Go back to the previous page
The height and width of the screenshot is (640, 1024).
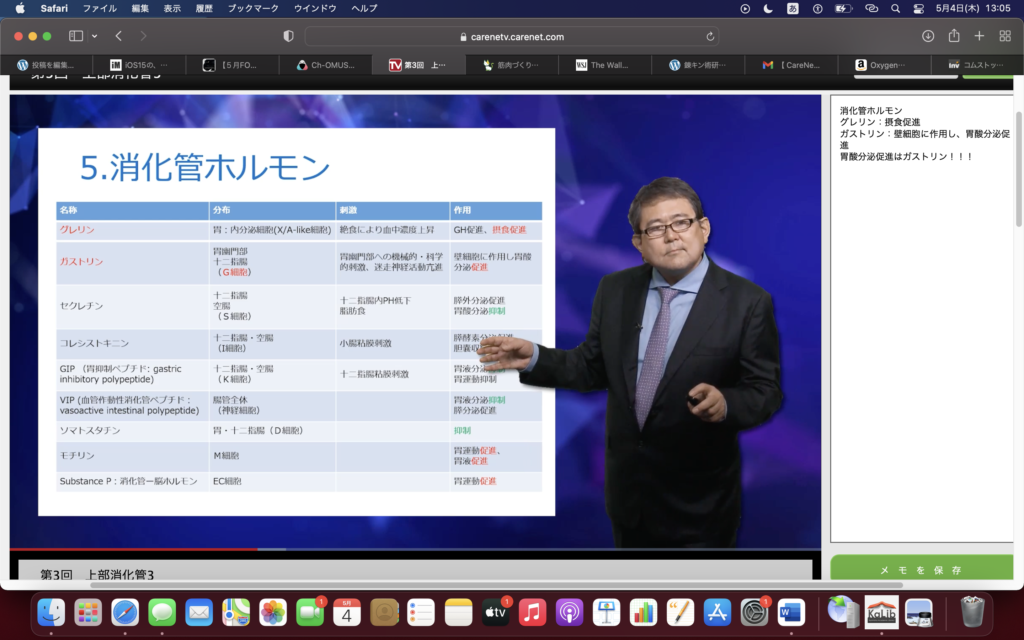point(118,36)
